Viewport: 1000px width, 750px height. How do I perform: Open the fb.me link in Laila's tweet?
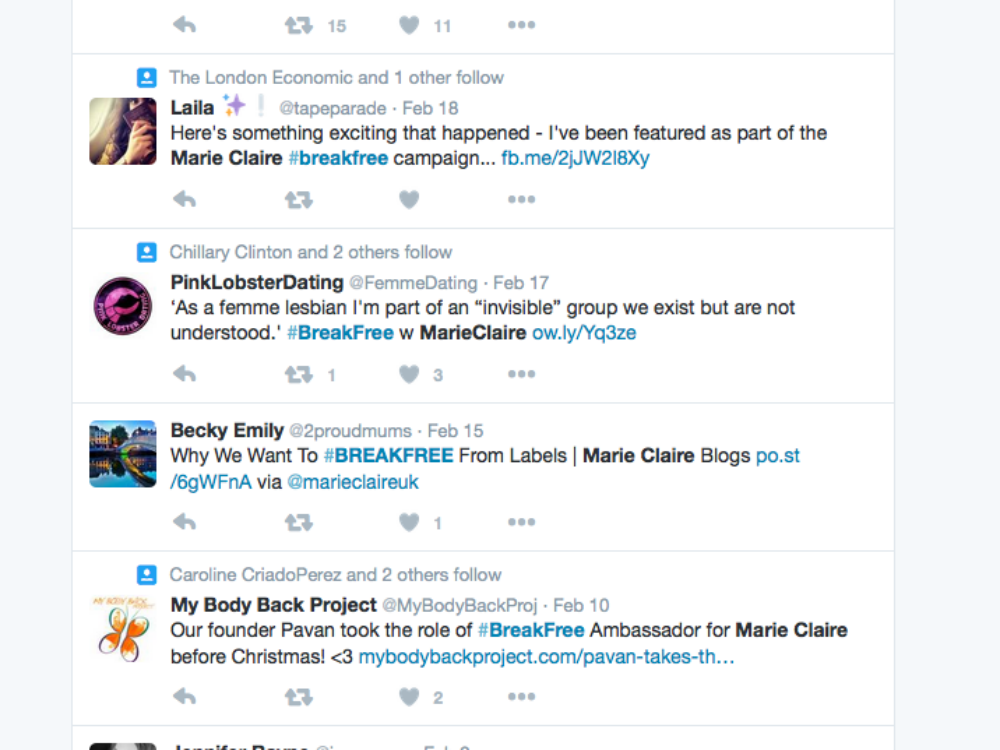[x=575, y=158]
